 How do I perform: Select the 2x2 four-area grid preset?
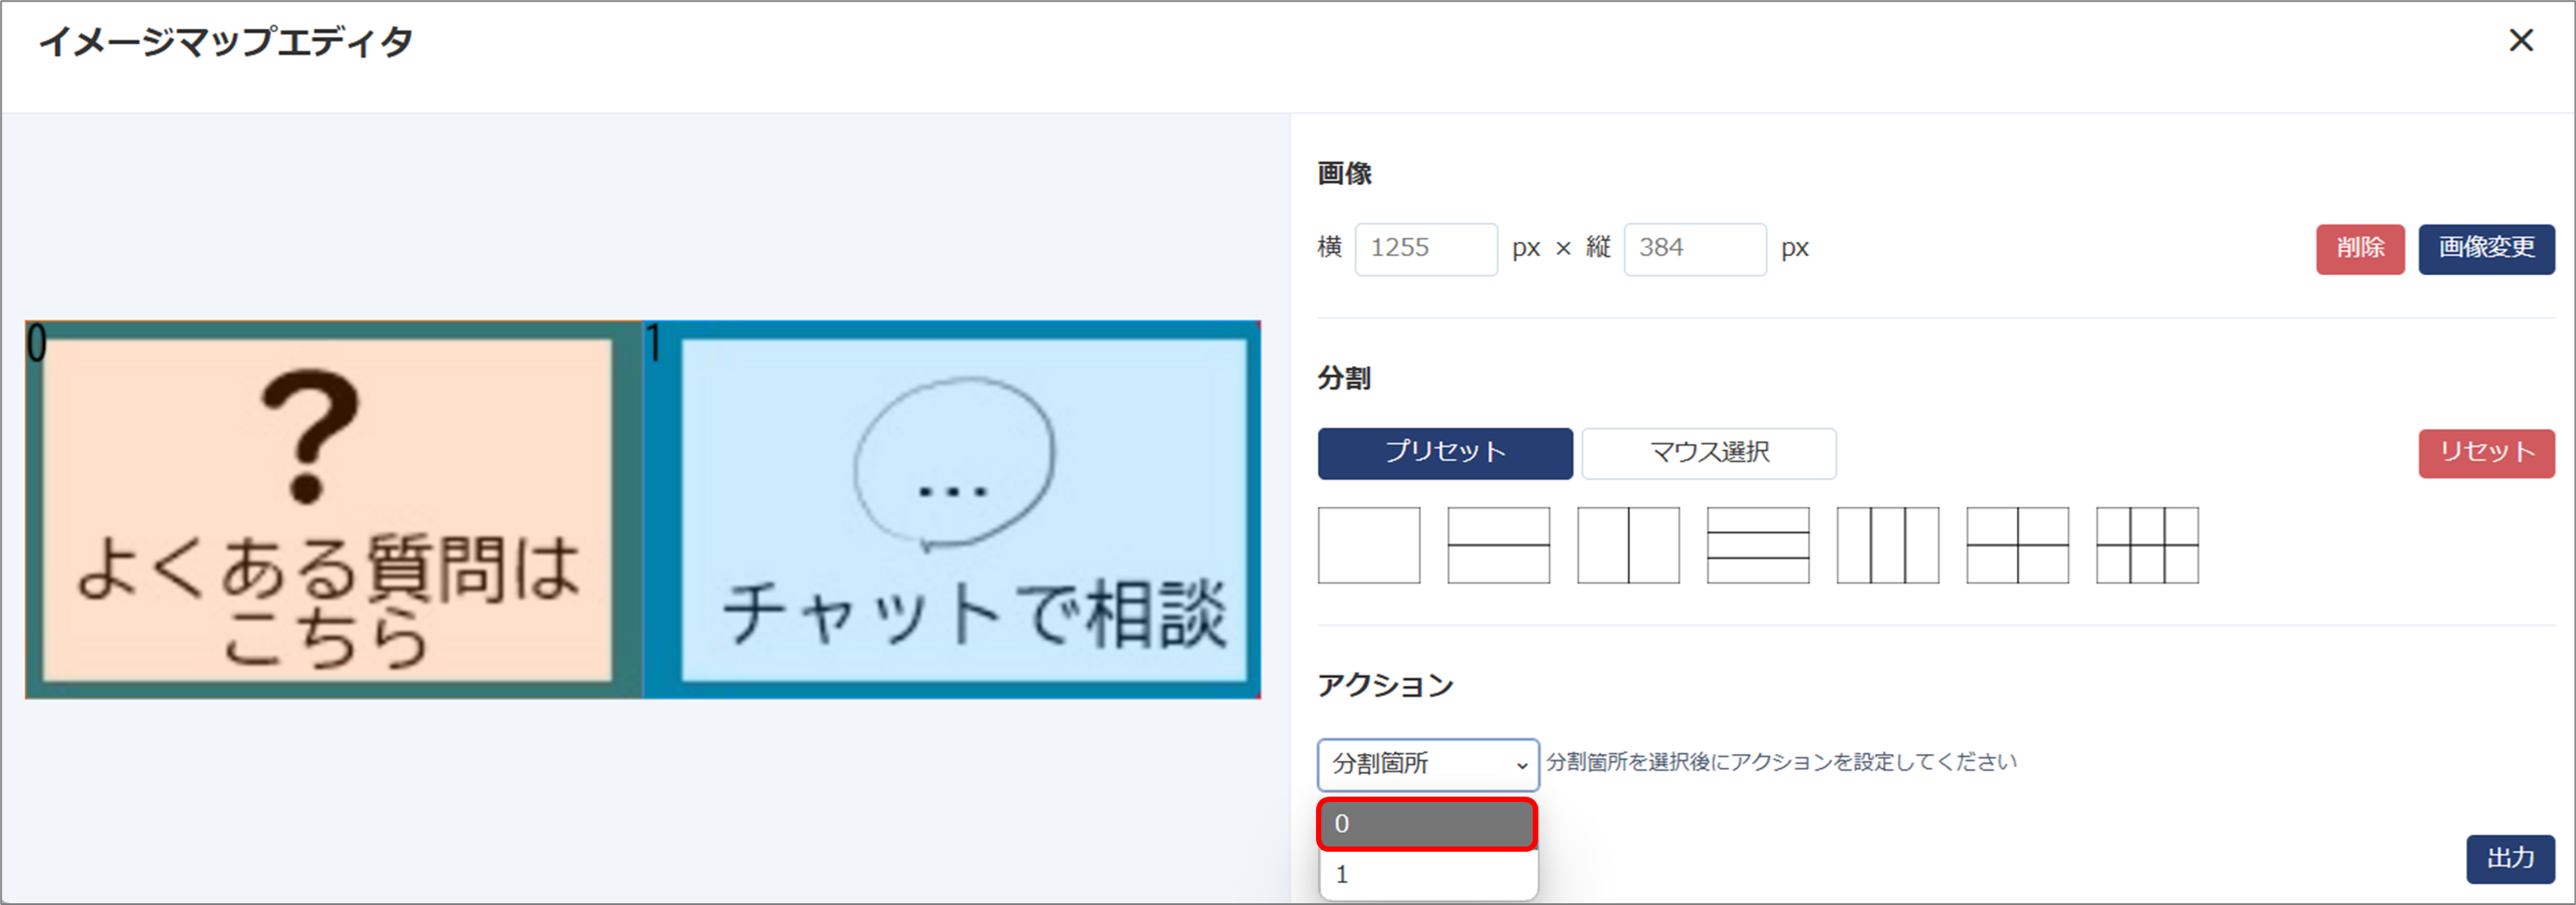[x=2017, y=545]
